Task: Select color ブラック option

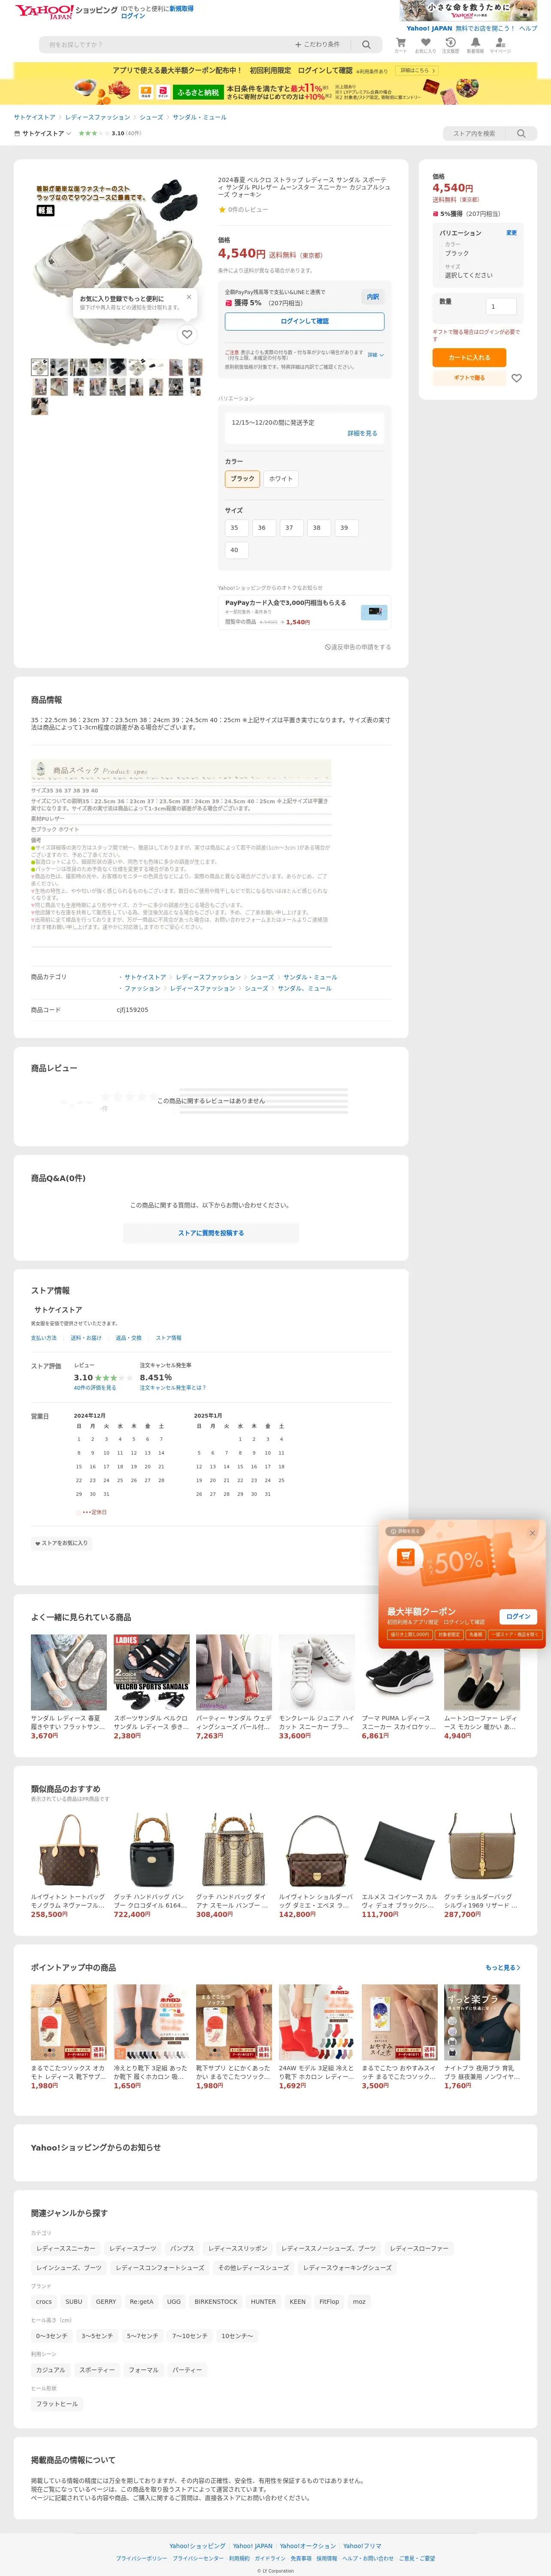Action: [x=242, y=479]
